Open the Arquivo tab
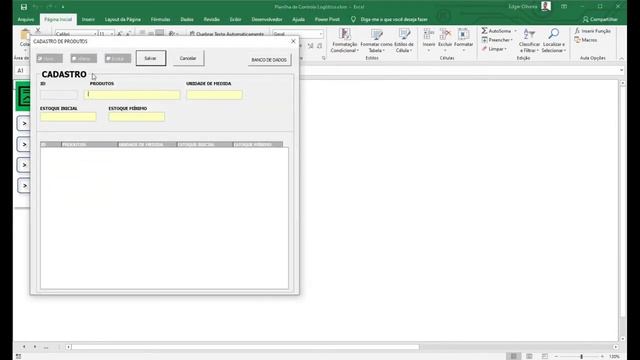The width and height of the screenshot is (640, 360). tap(26, 19)
